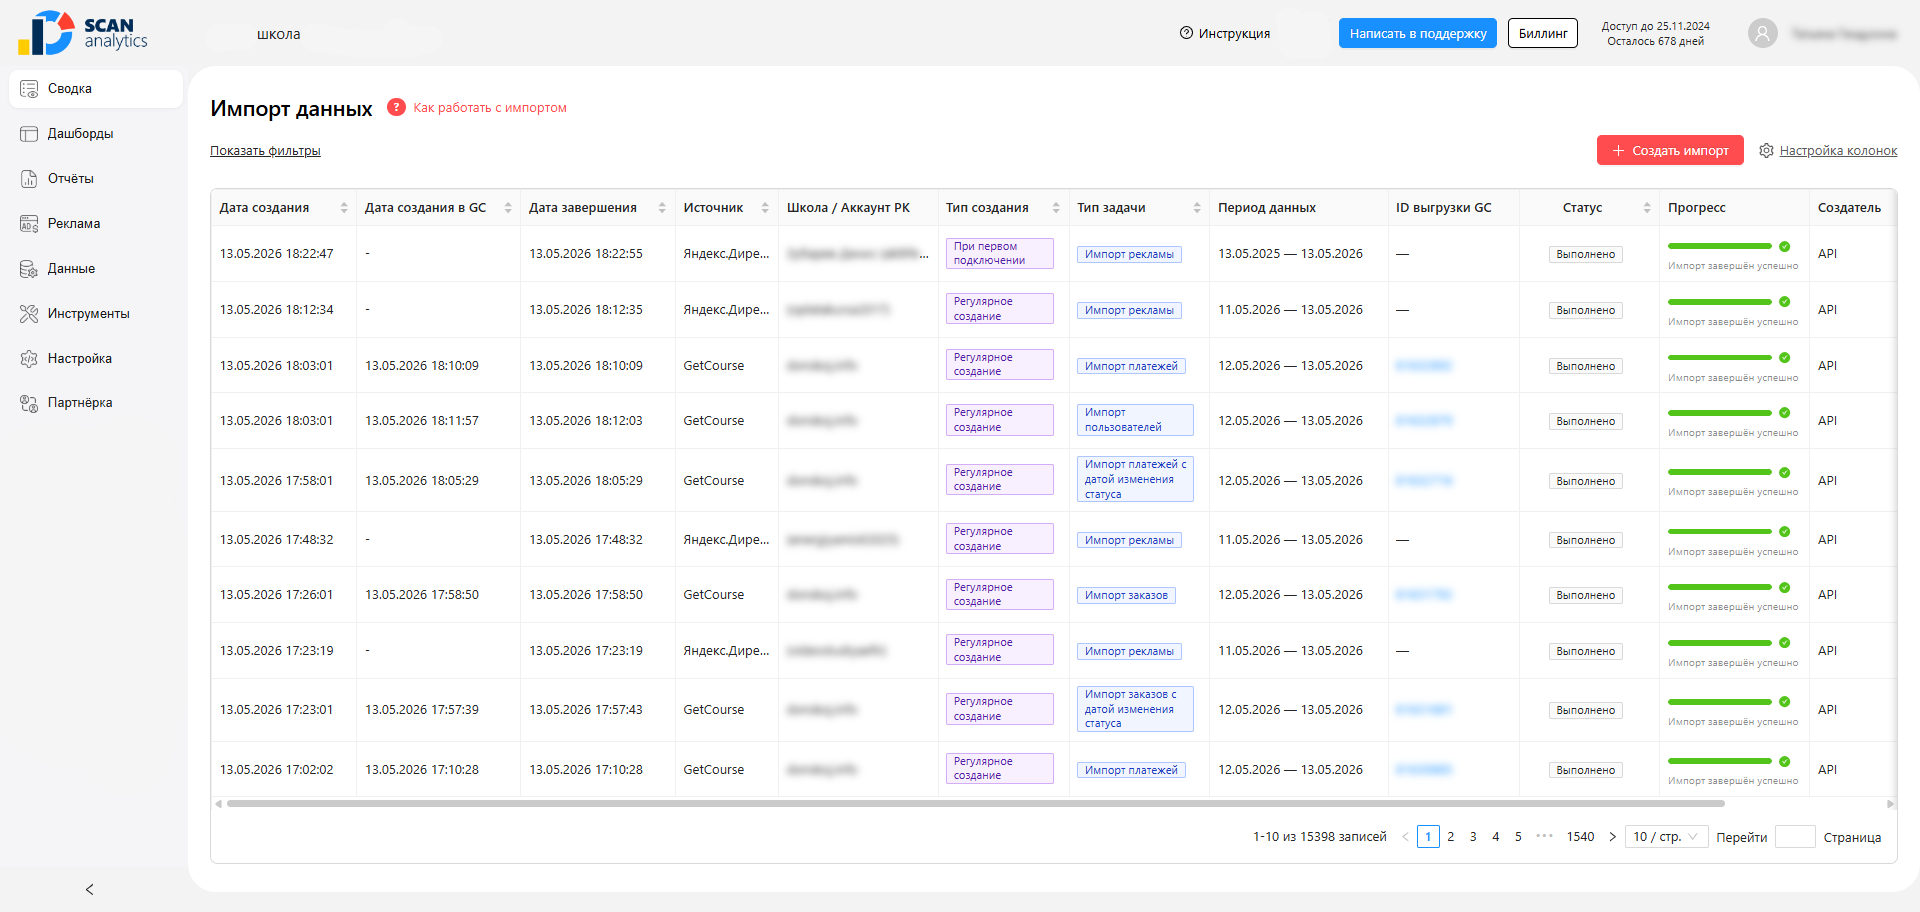This screenshot has height=912, width=1920.
Task: Open the Партнёрка menu item
Action: pos(80,403)
